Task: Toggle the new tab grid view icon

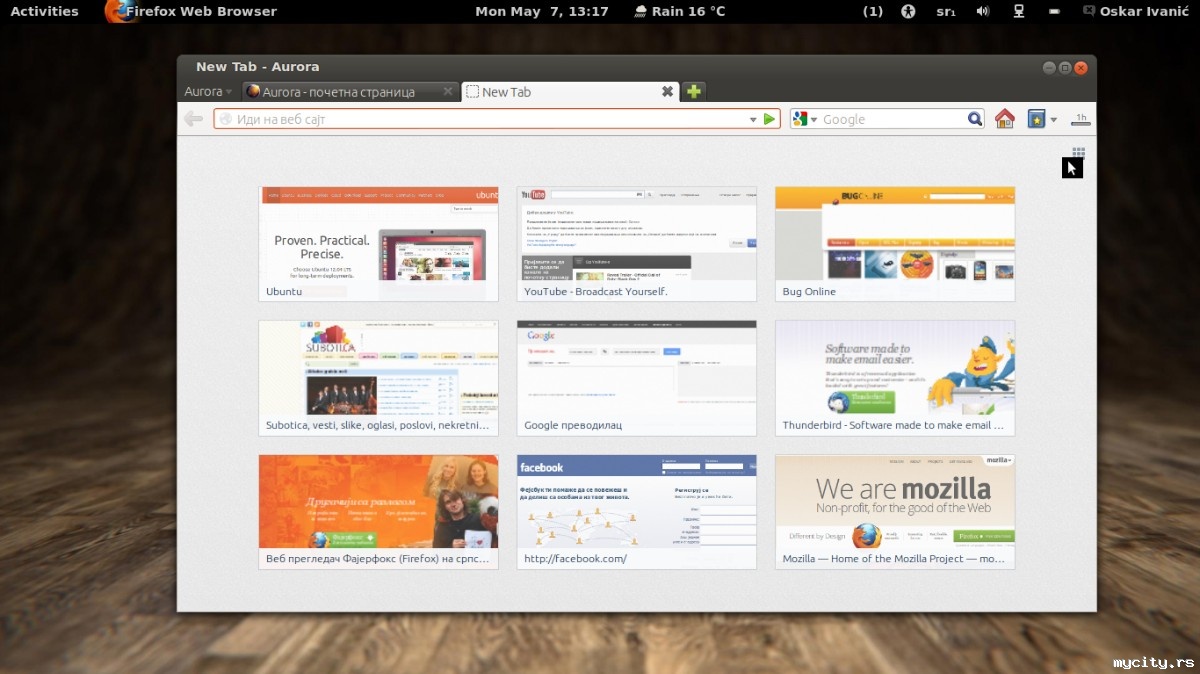Action: (1078, 152)
